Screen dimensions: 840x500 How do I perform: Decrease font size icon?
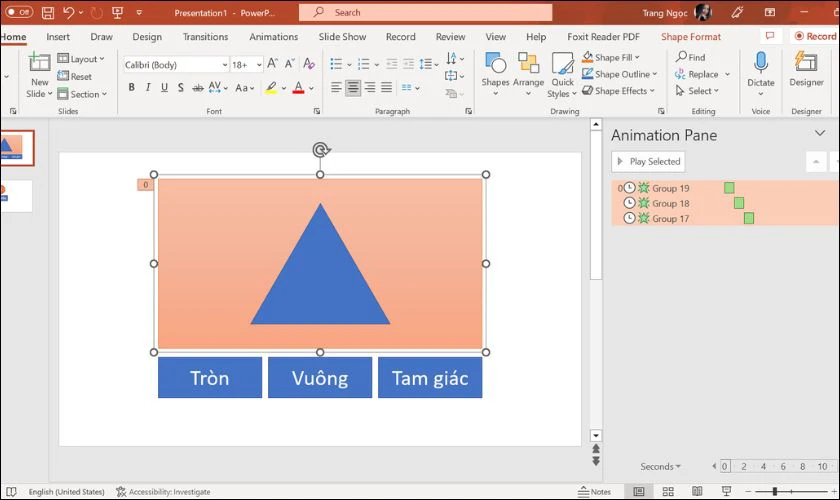290,64
